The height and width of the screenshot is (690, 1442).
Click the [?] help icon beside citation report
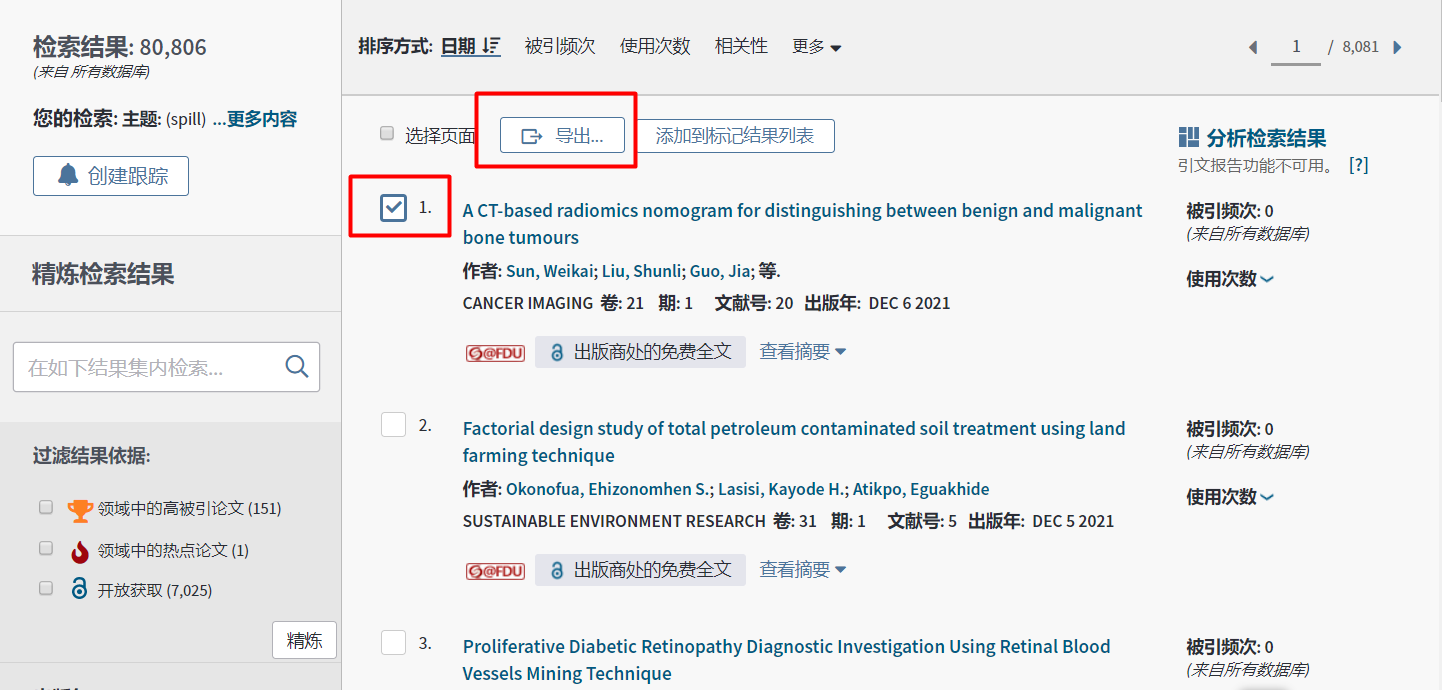coord(1358,165)
